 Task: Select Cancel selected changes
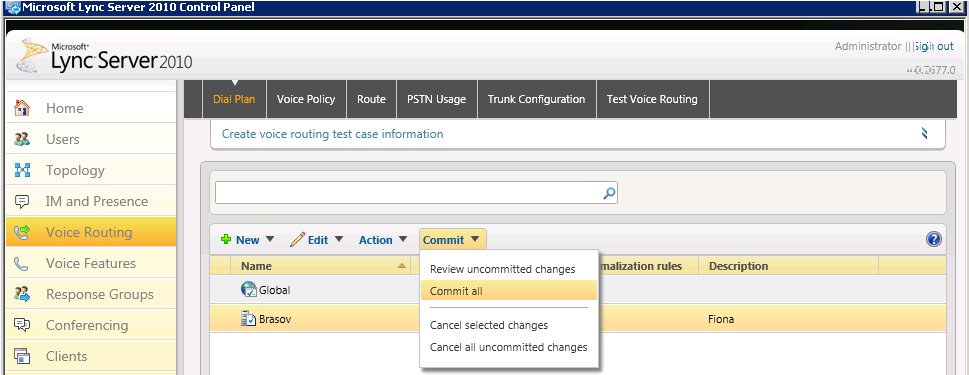(489, 325)
